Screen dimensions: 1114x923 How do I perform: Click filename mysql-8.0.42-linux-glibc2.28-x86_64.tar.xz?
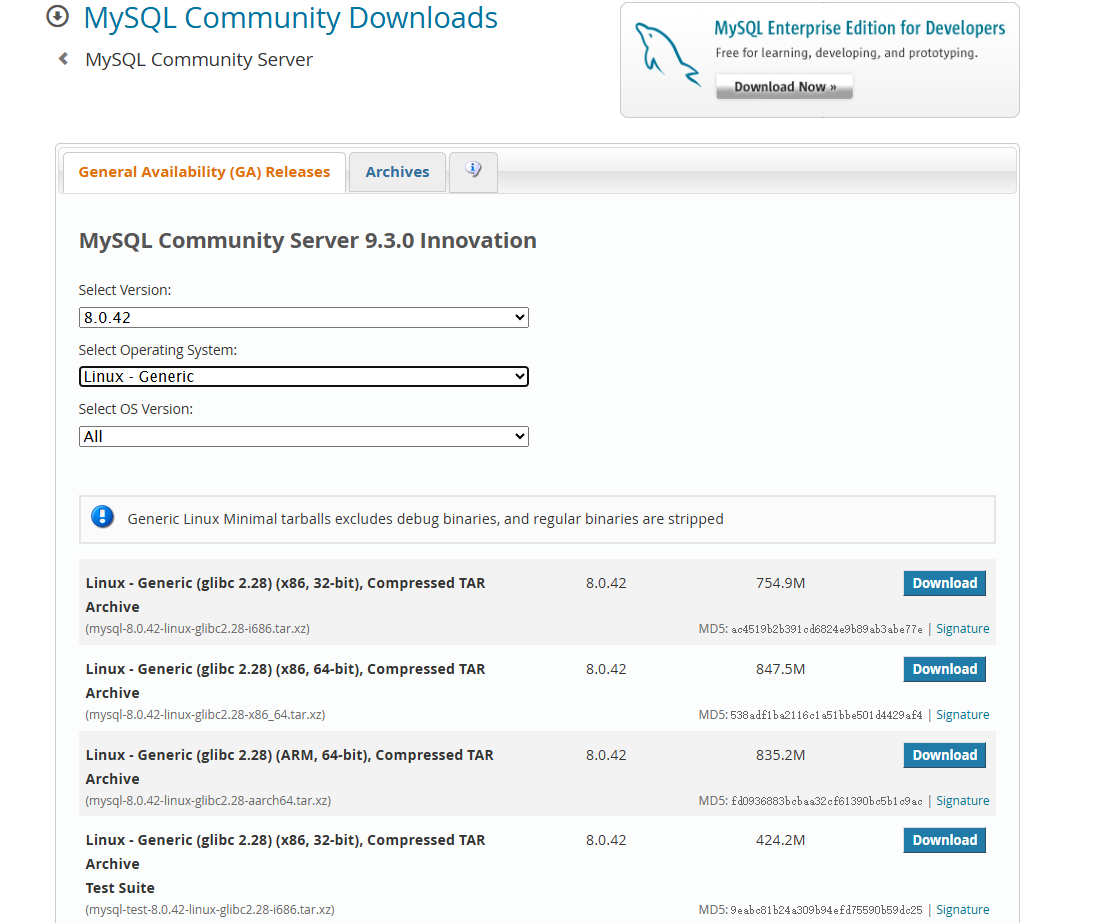pyautogui.click(x=205, y=715)
